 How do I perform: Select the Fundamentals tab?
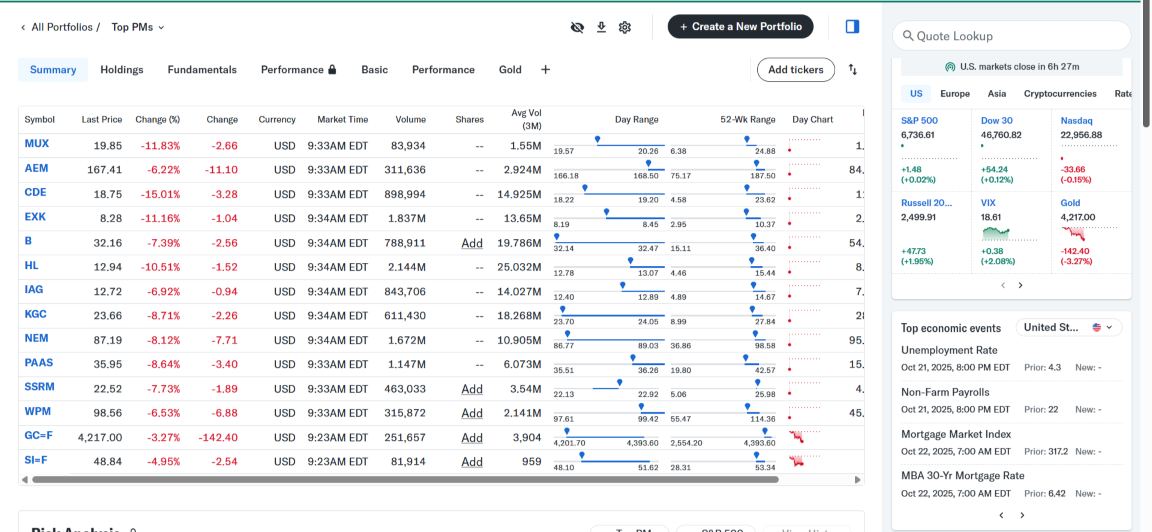point(202,70)
